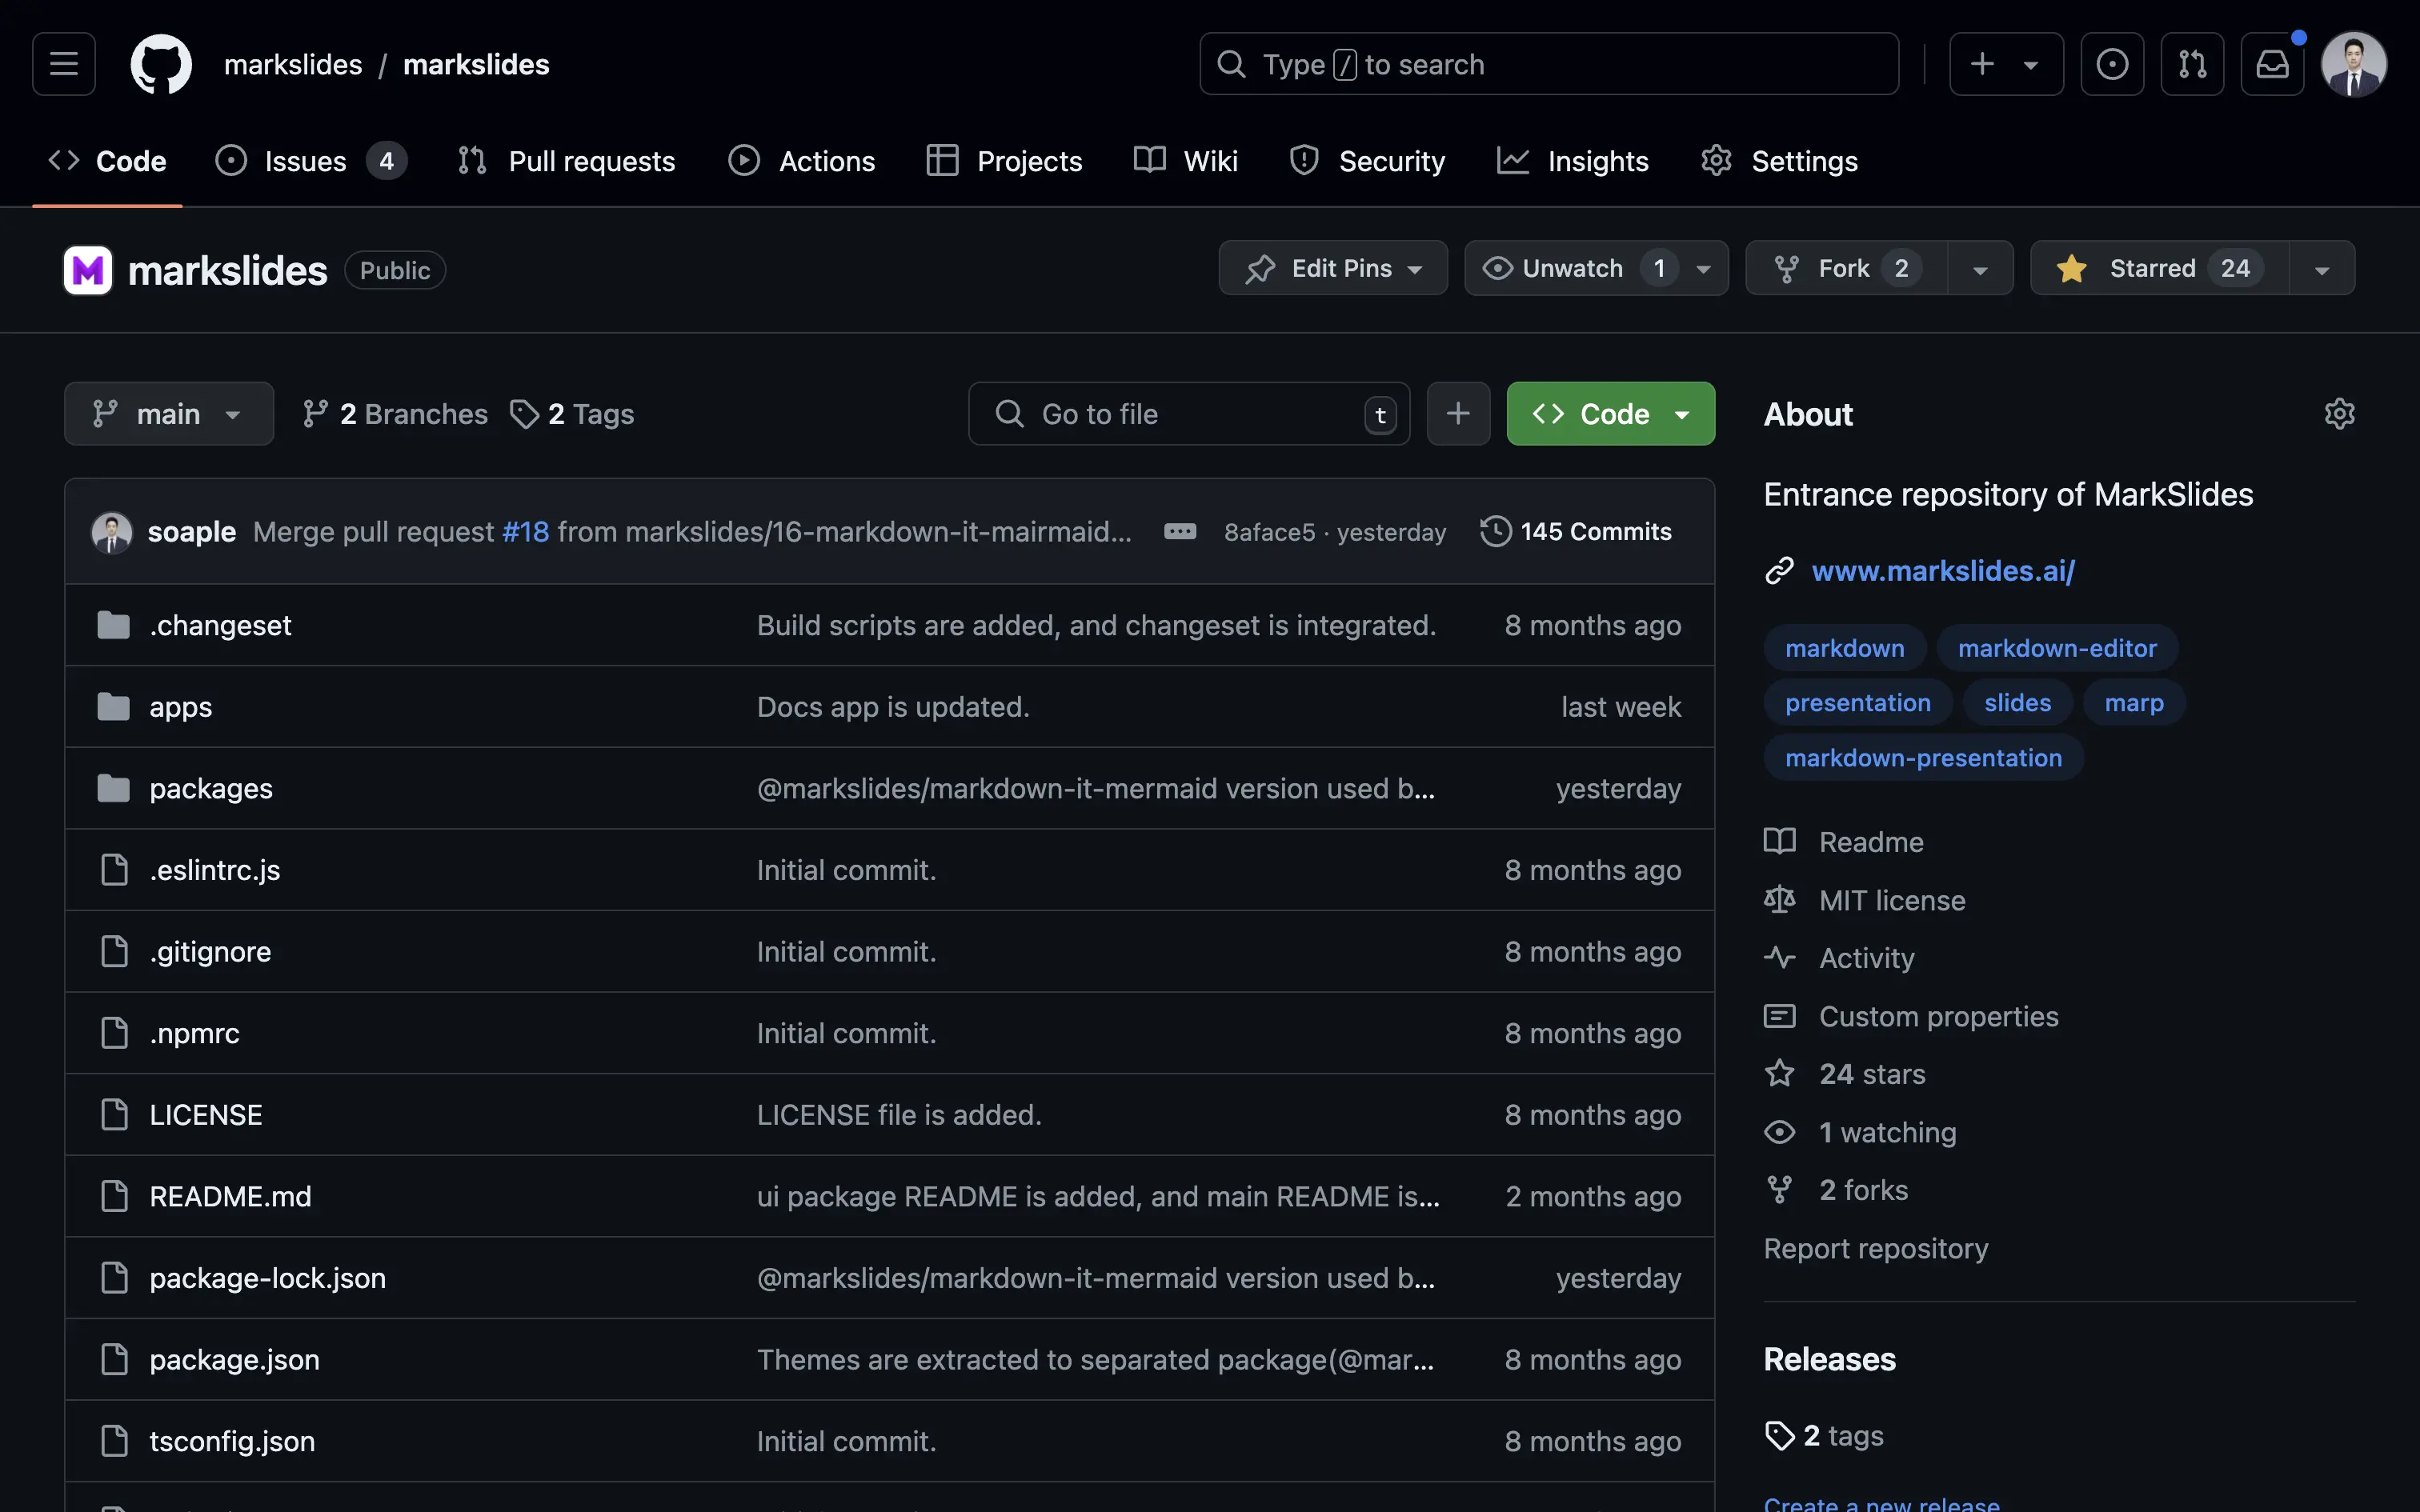This screenshot has width=2420, height=1512.
Task: Fork the markslides repository
Action: point(1846,268)
